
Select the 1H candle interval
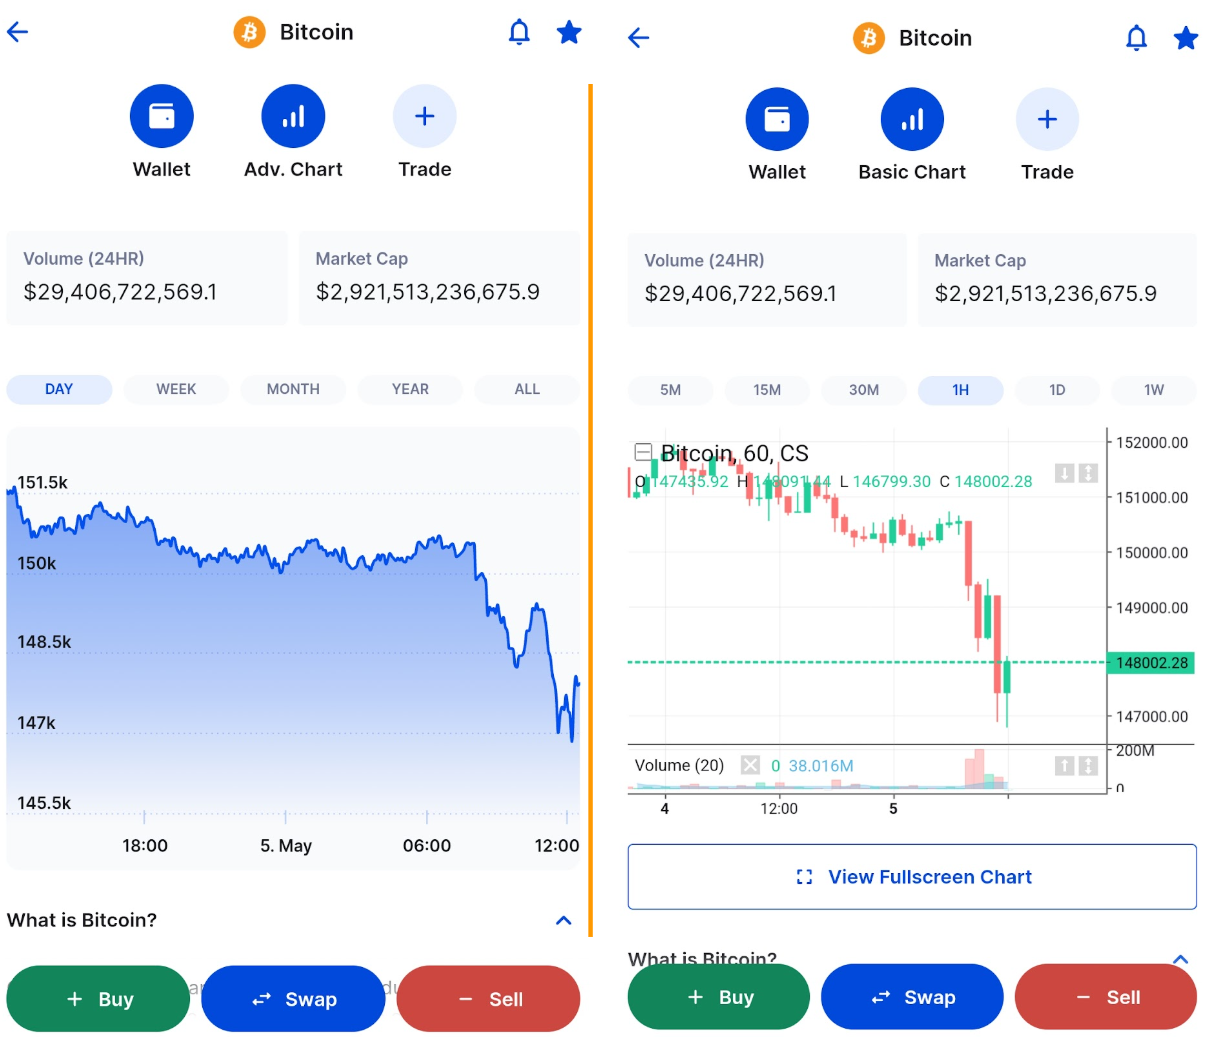click(960, 390)
